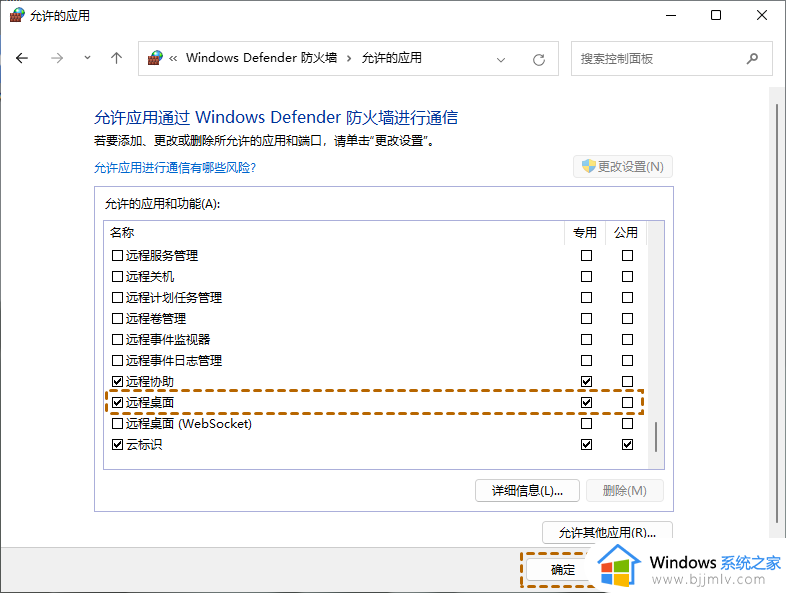Uncheck the 远程桌面 checkbox
The height and width of the screenshot is (593, 786).
117,403
